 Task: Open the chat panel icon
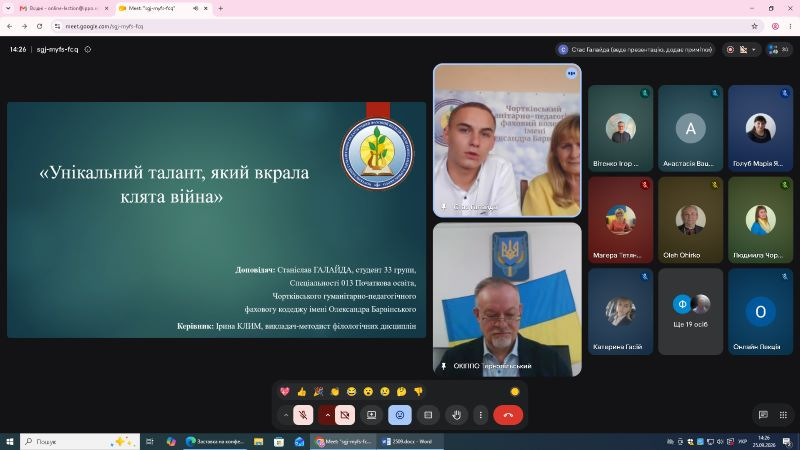tap(763, 415)
